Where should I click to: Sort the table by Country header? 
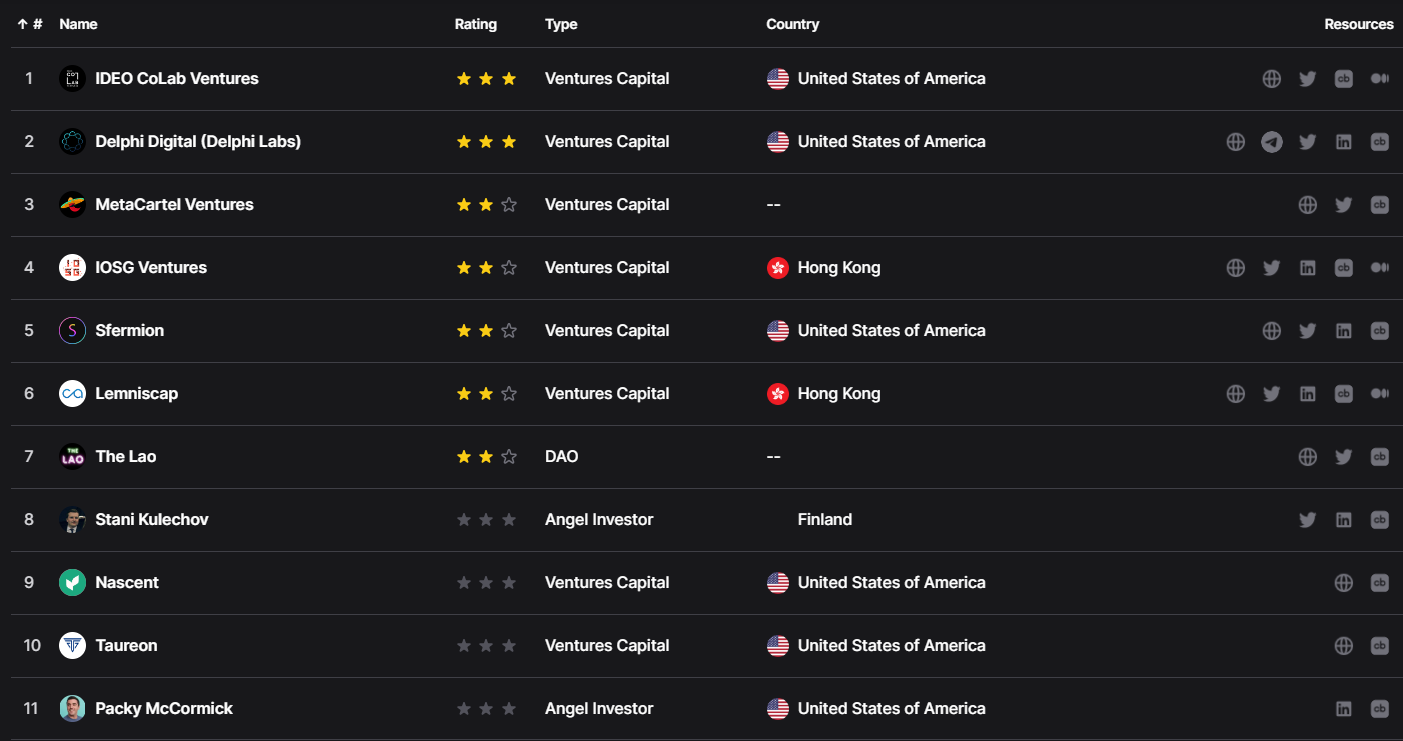click(x=792, y=24)
